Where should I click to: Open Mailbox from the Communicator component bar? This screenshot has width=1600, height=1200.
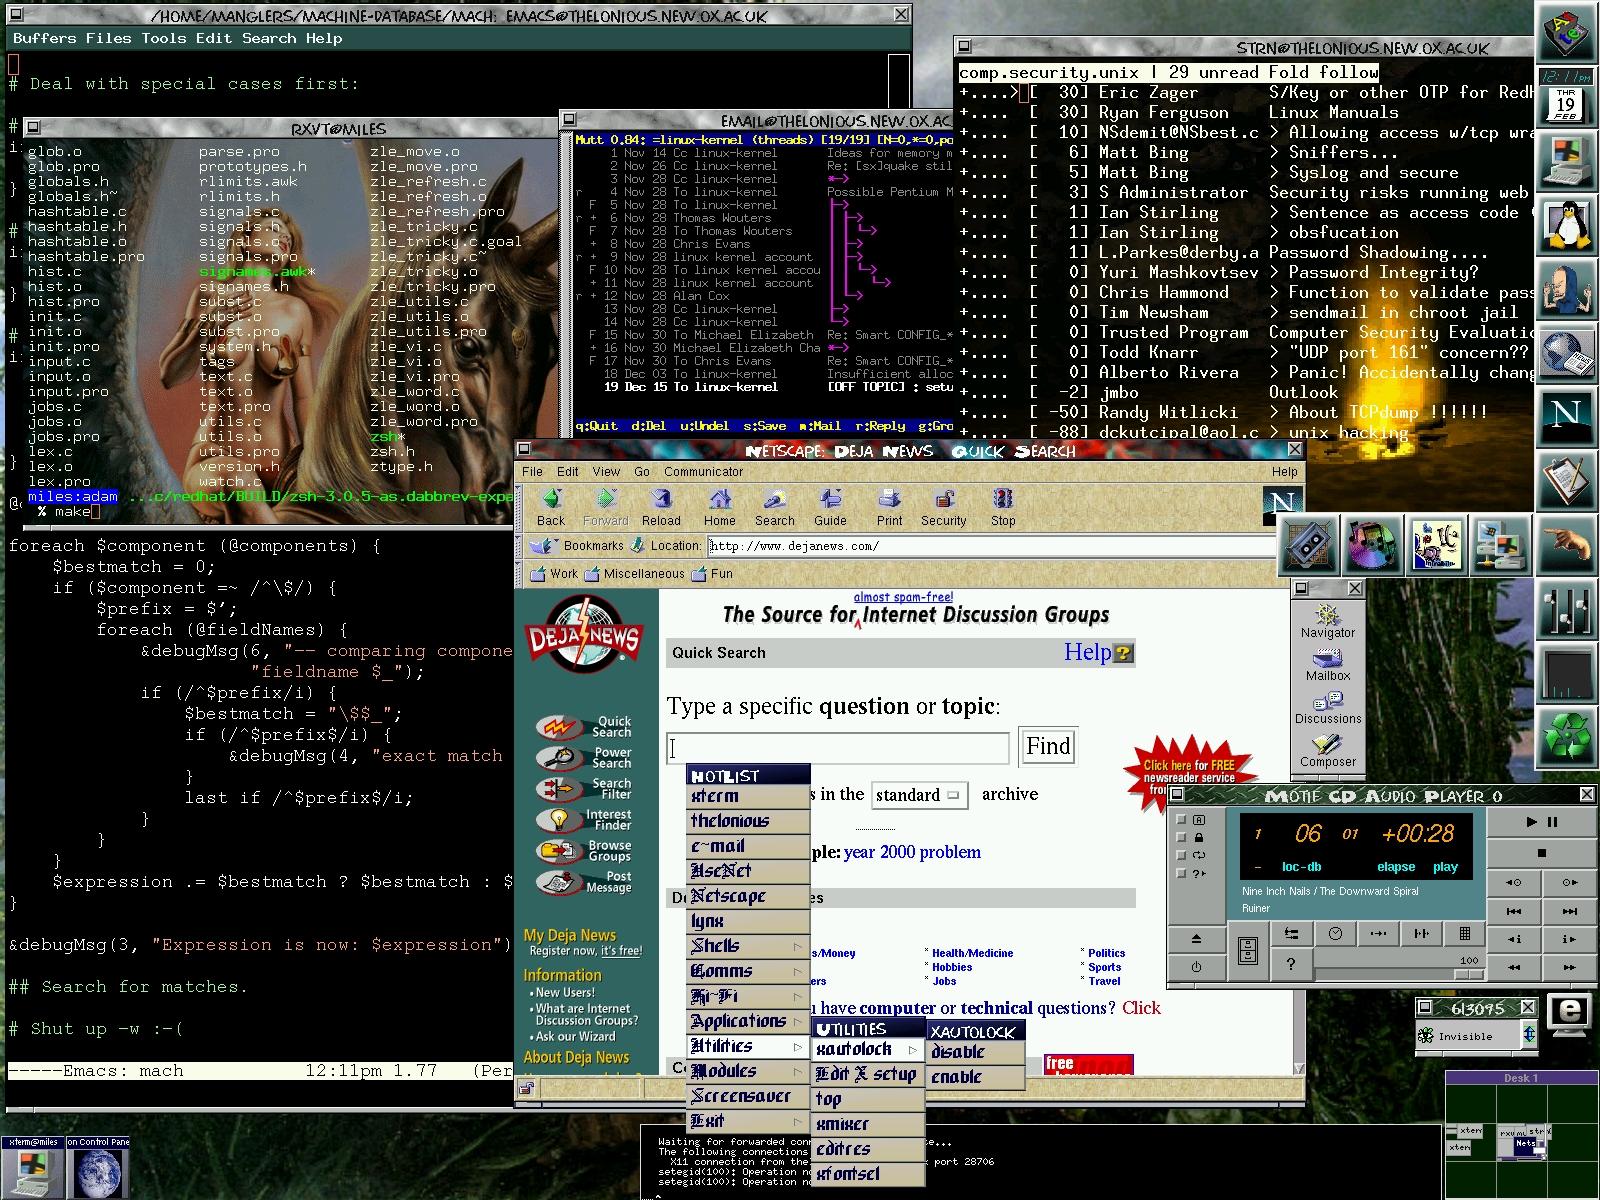(1327, 664)
